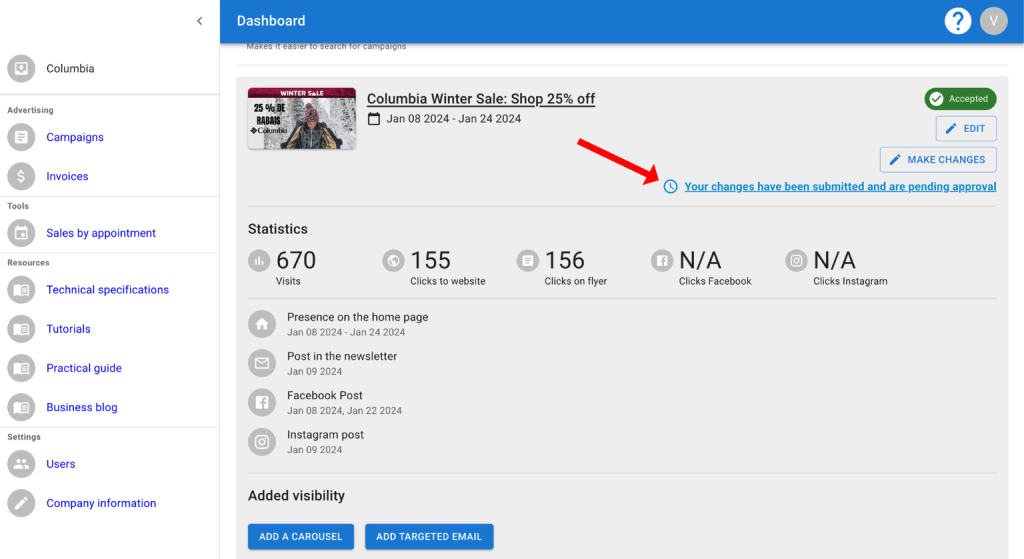Open the user avatar menu
The height and width of the screenshot is (559, 1024).
click(x=993, y=21)
